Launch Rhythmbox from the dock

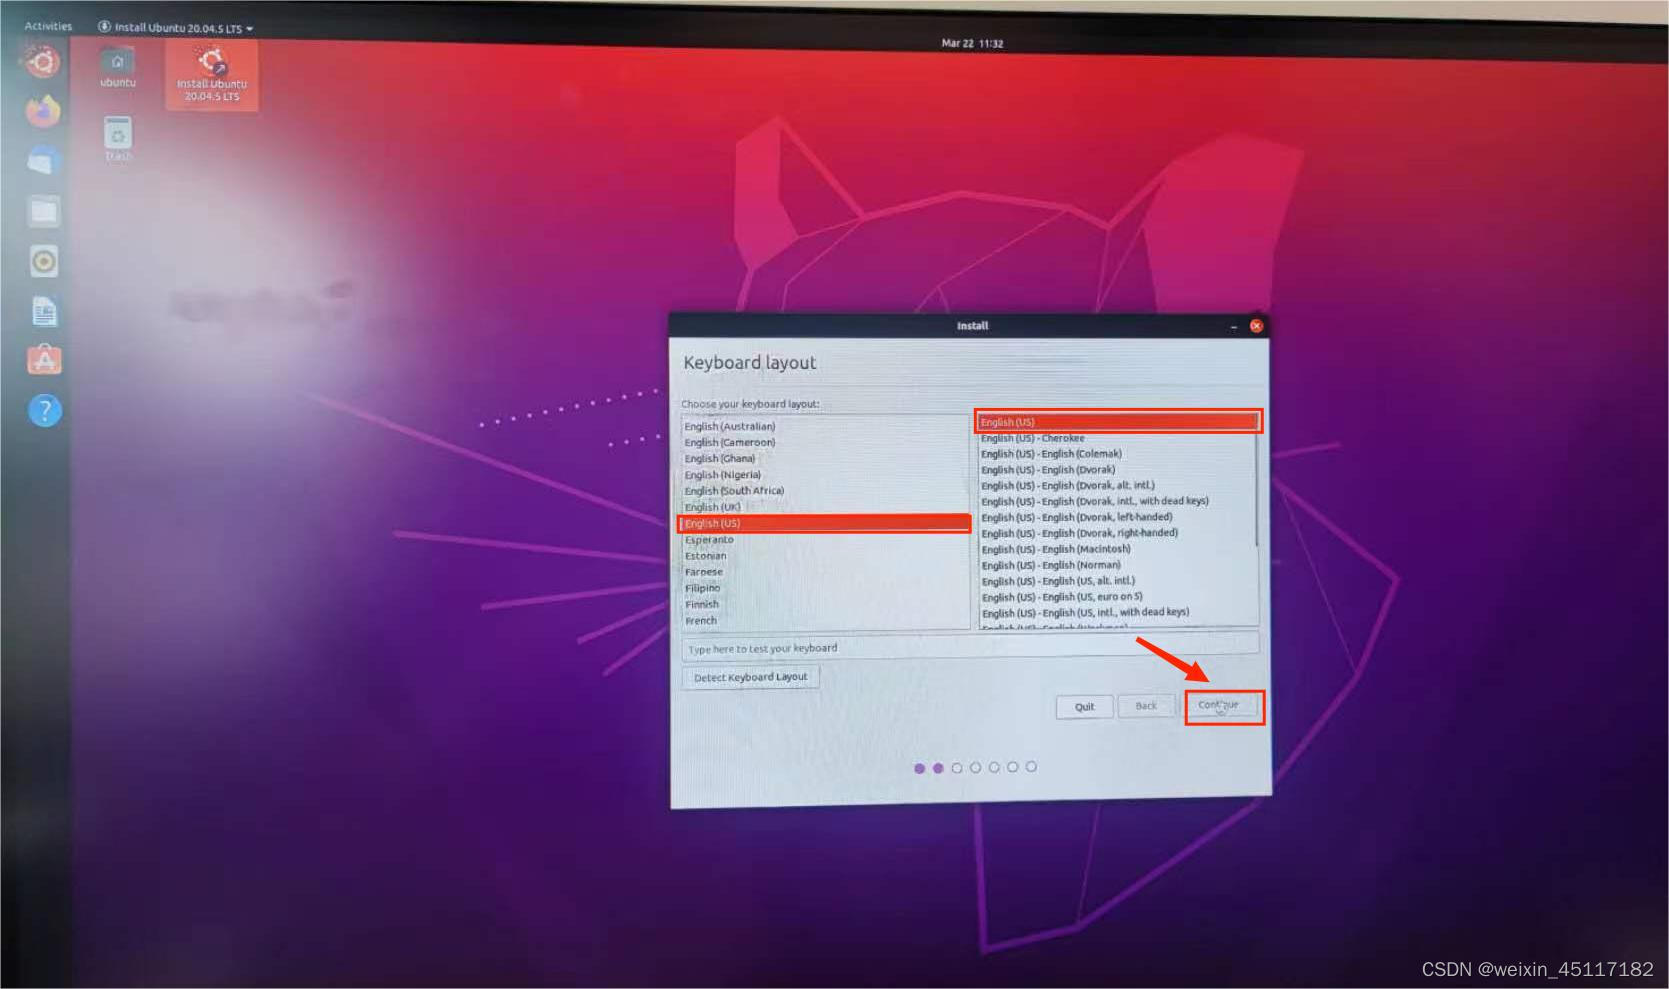coord(44,262)
